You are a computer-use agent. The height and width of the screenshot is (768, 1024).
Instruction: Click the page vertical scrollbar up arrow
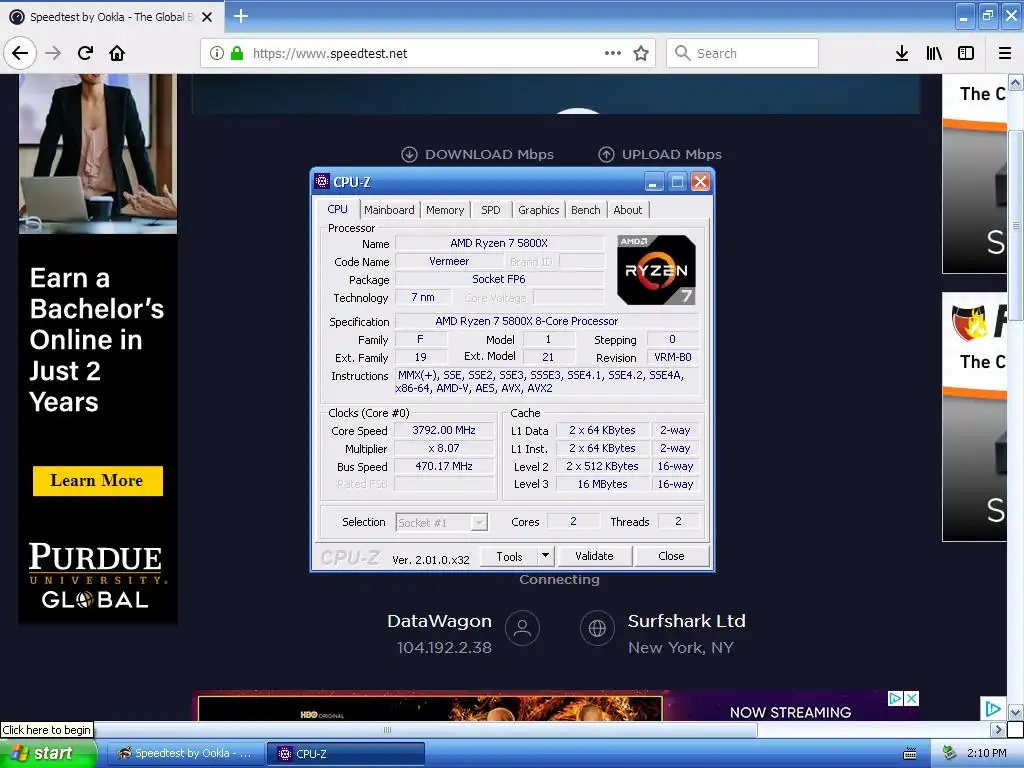click(x=1015, y=82)
